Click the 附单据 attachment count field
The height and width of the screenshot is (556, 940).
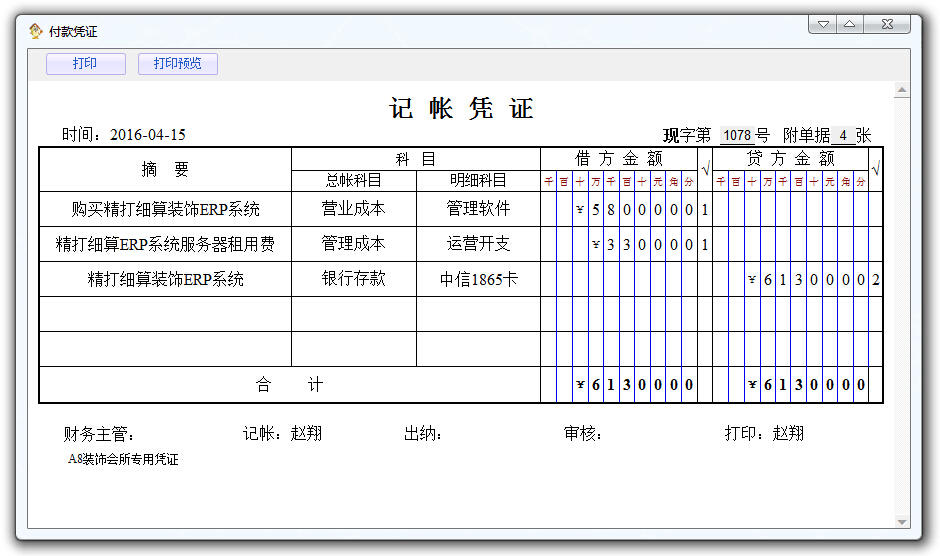tap(842, 135)
